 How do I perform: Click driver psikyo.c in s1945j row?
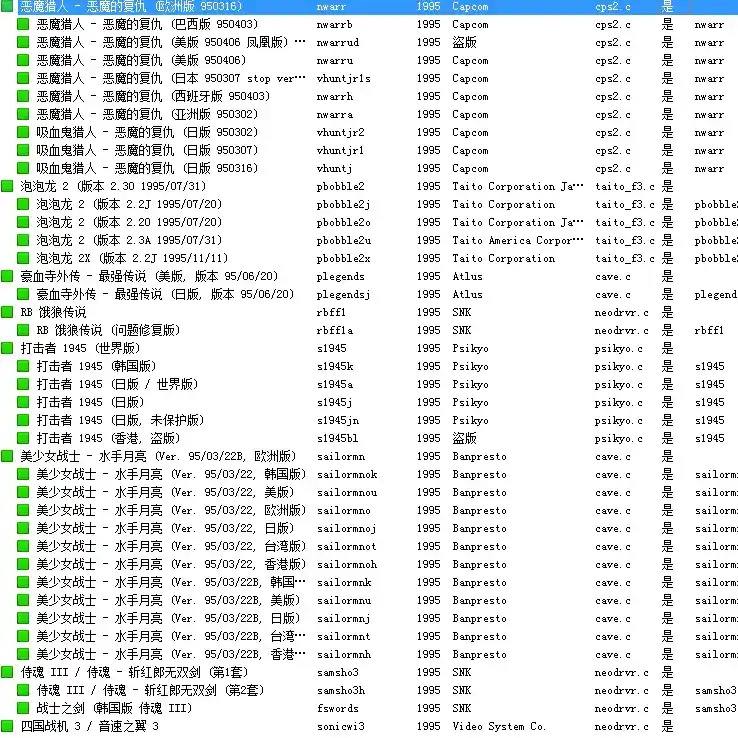click(618, 402)
